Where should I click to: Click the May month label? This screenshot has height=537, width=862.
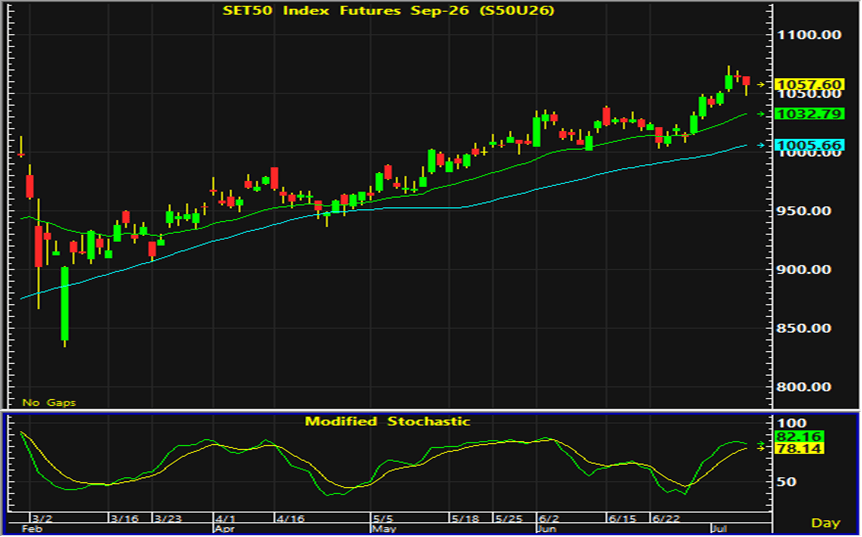[x=384, y=529]
